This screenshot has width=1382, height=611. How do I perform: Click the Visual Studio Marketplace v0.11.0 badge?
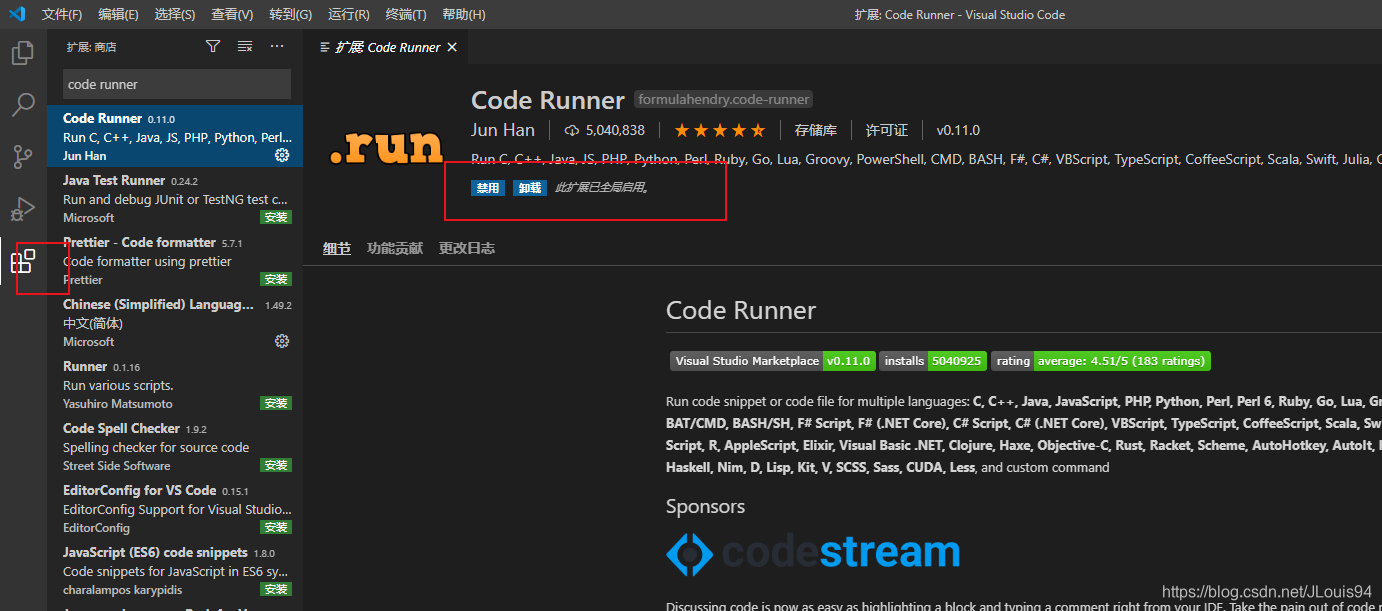(x=773, y=361)
